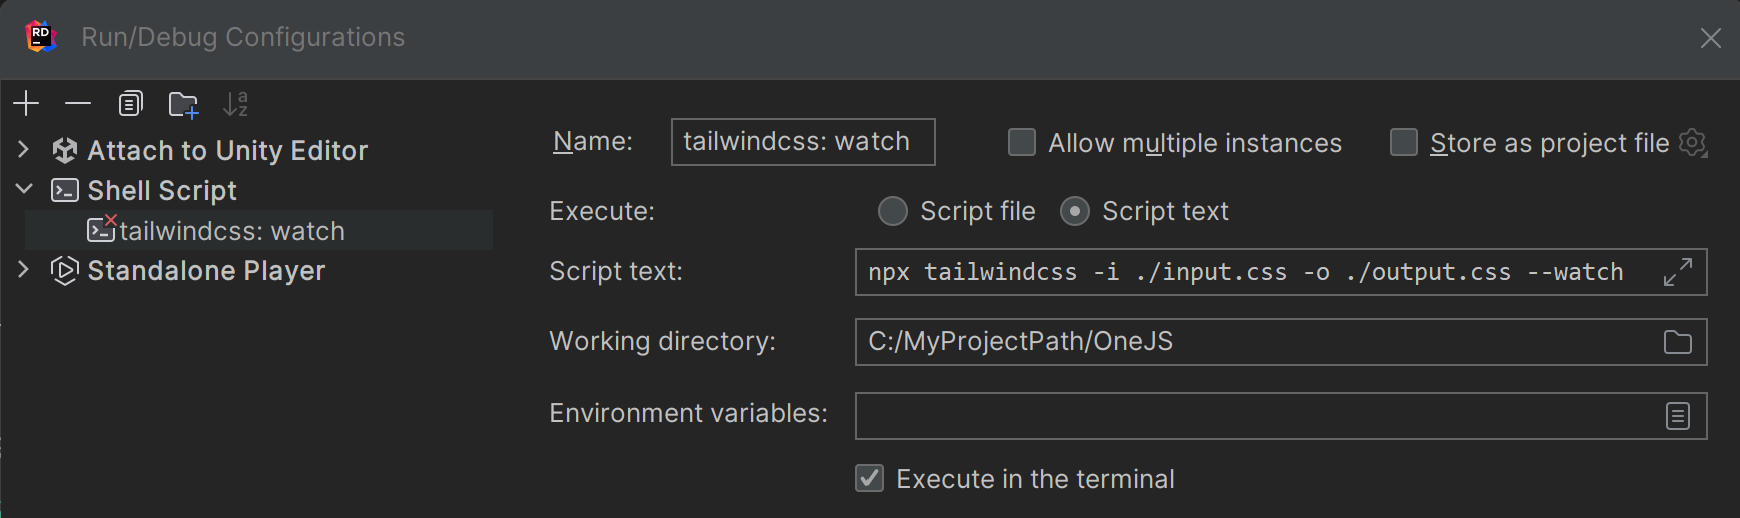Image resolution: width=1740 pixels, height=518 pixels.
Task: Create a new configuration folder
Action: [x=183, y=104]
